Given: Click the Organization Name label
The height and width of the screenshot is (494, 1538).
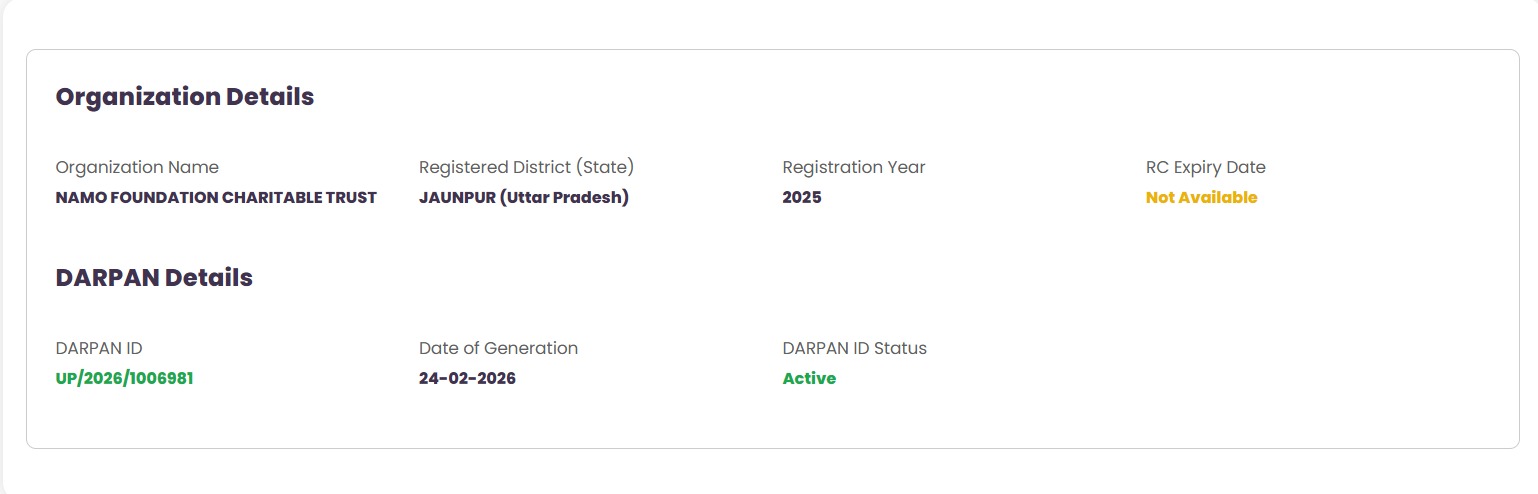Looking at the screenshot, I should pos(137,167).
